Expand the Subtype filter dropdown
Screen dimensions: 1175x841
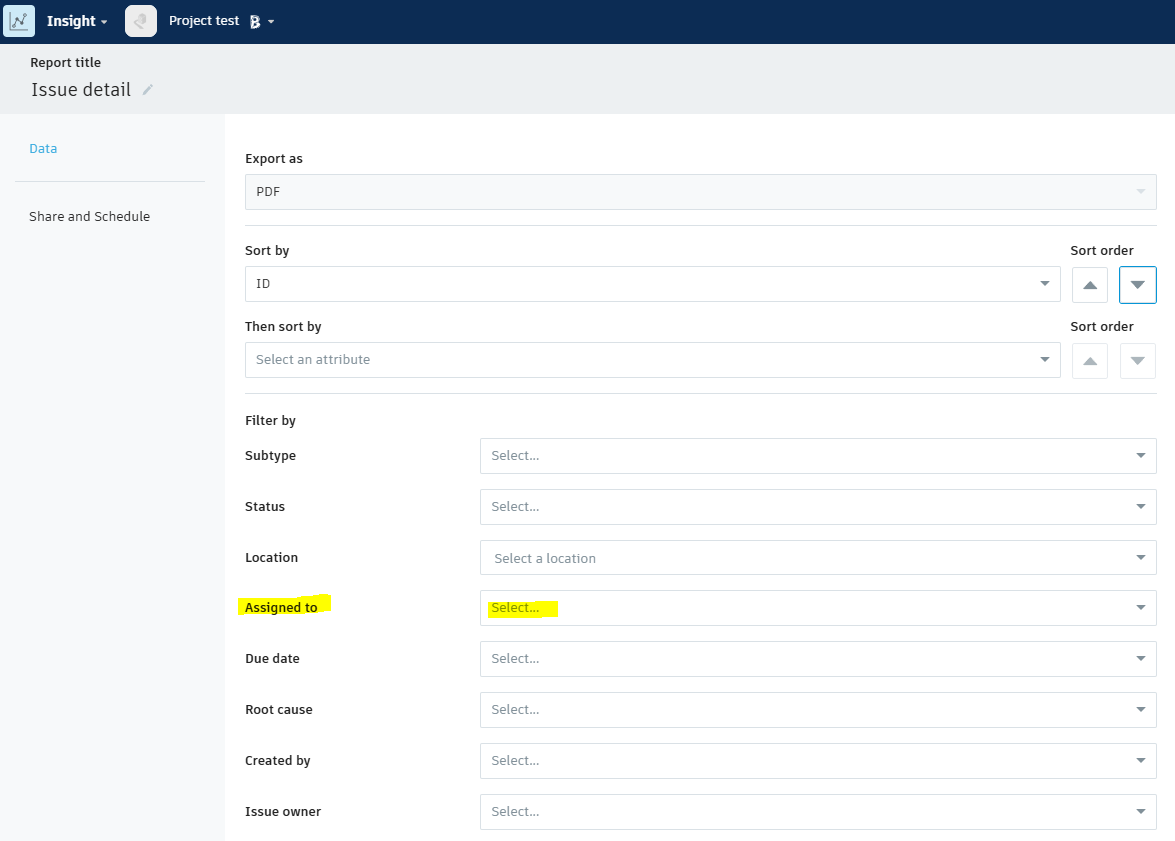tap(818, 455)
